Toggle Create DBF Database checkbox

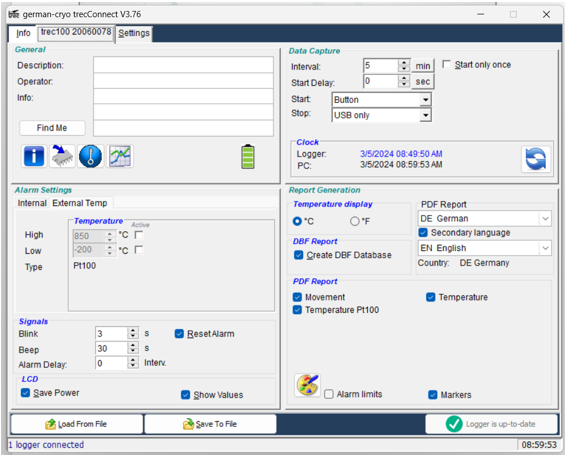(298, 255)
